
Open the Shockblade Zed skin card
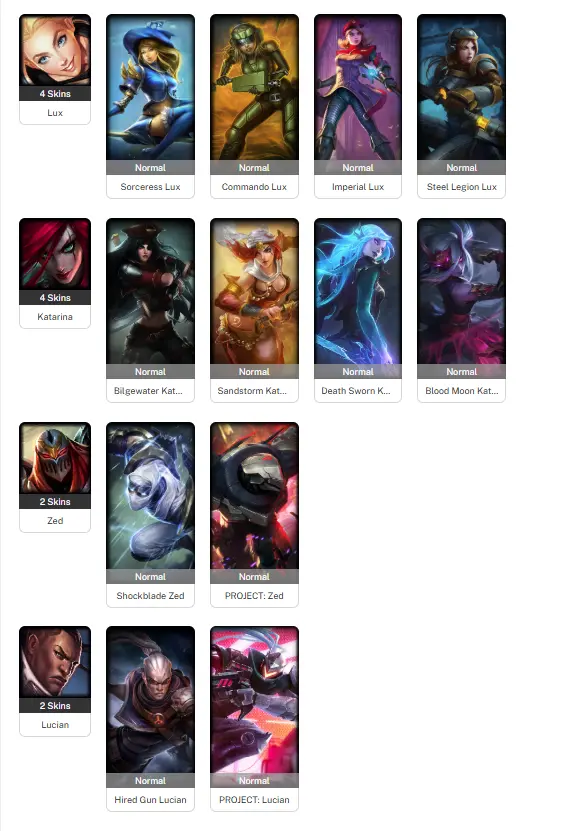point(151,515)
